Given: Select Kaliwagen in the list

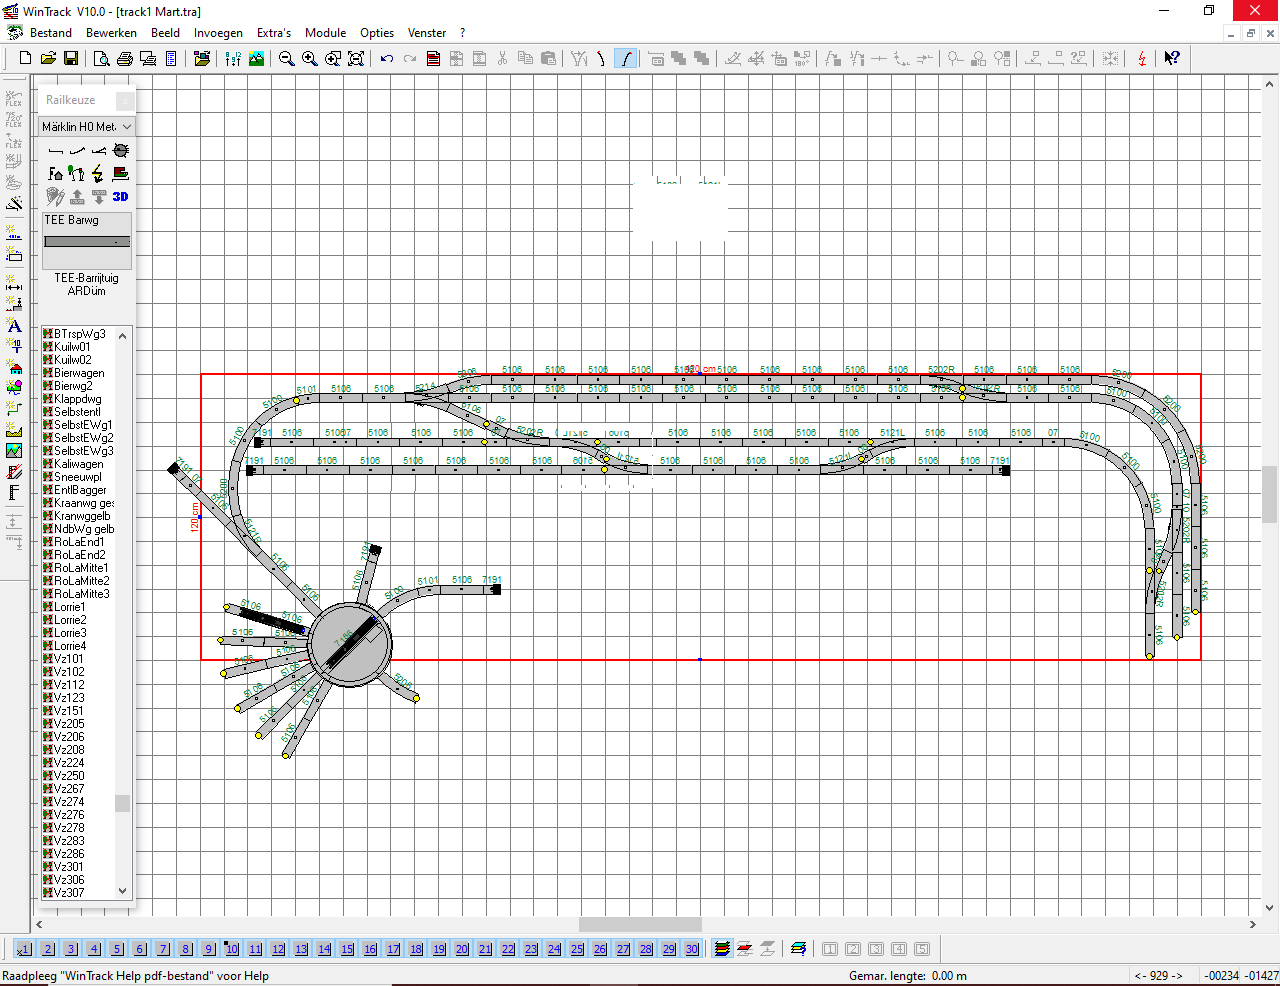Looking at the screenshot, I should pyautogui.click(x=78, y=464).
